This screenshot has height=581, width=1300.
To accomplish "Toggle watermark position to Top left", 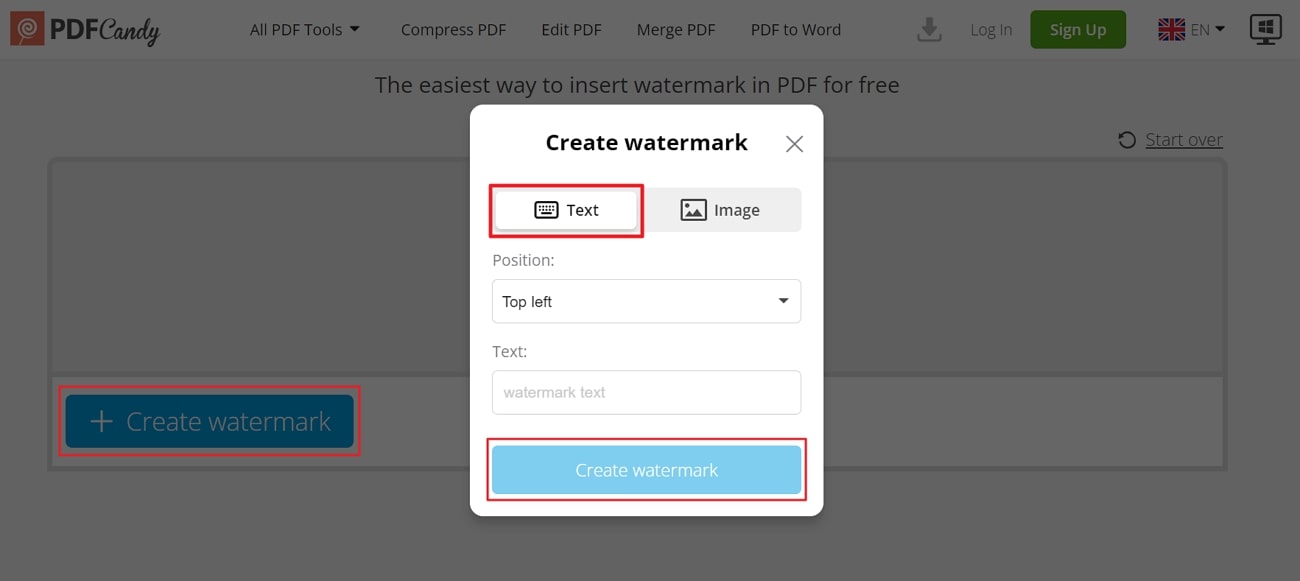I will 646,301.
